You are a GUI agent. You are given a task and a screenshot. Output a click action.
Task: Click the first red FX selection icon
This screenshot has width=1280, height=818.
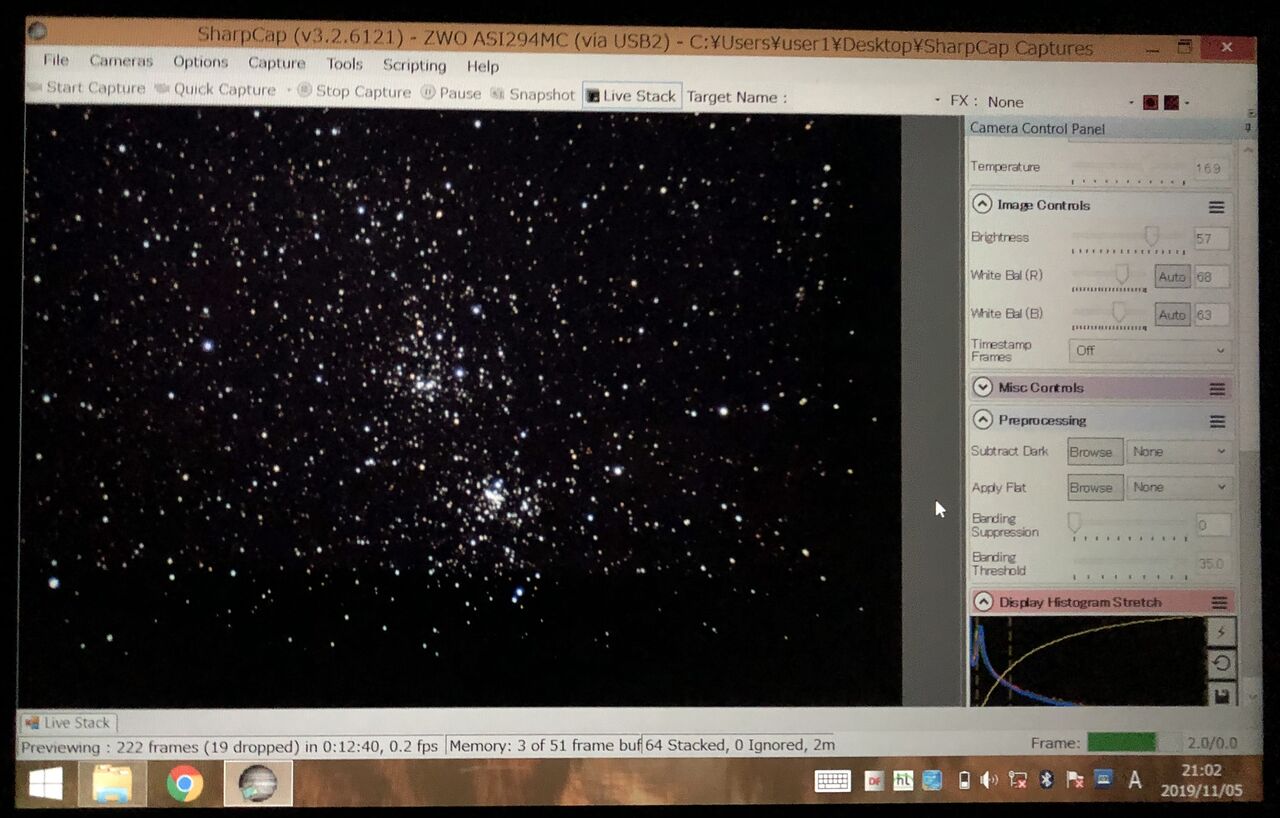point(1150,102)
